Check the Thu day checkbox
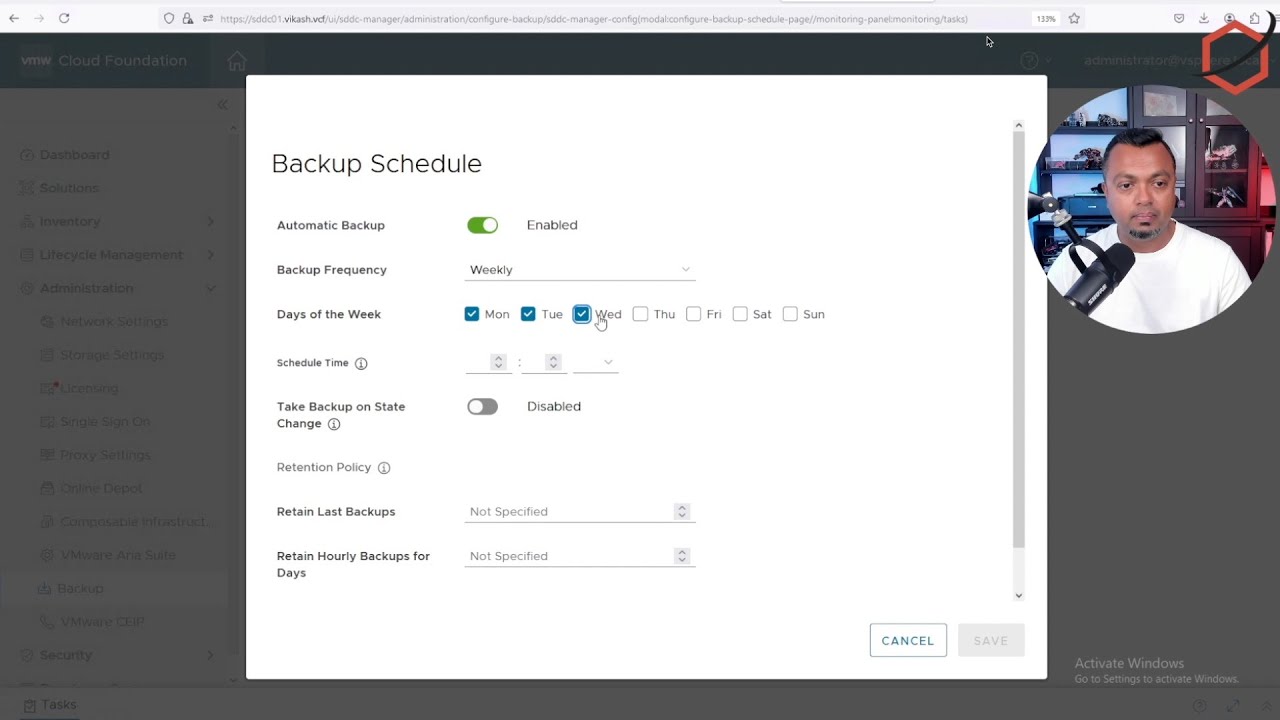1280x720 pixels. pos(641,314)
